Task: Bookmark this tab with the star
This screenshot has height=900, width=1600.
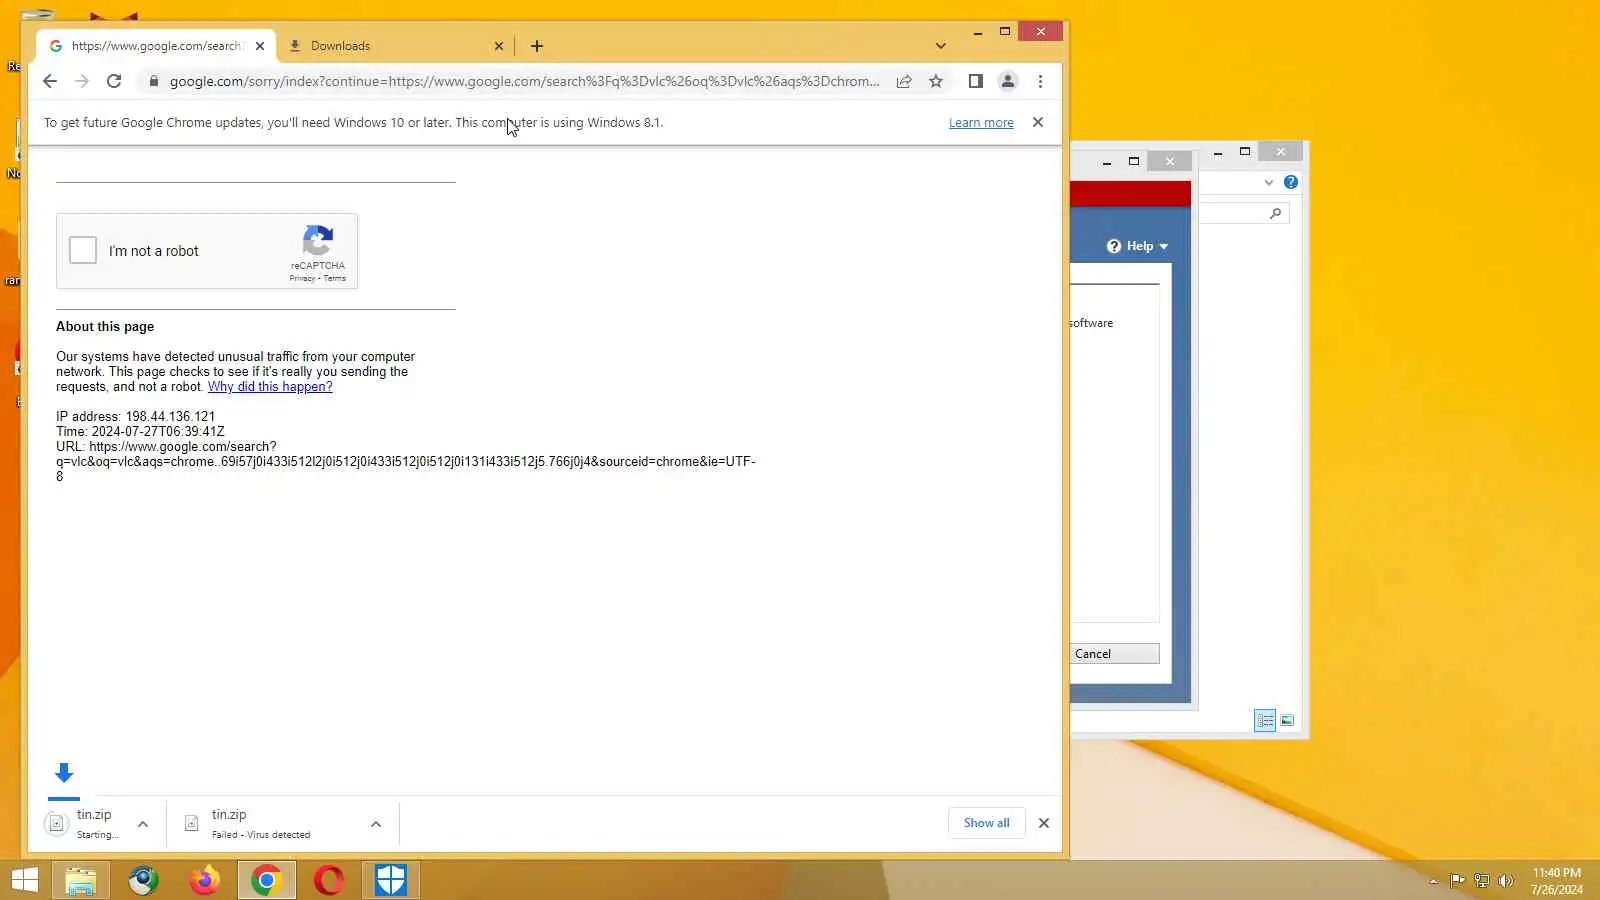Action: (936, 81)
